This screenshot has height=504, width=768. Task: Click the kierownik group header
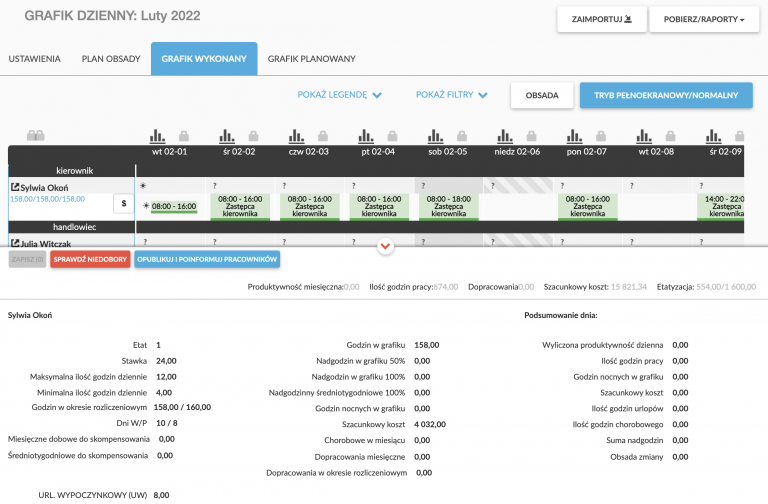74,171
